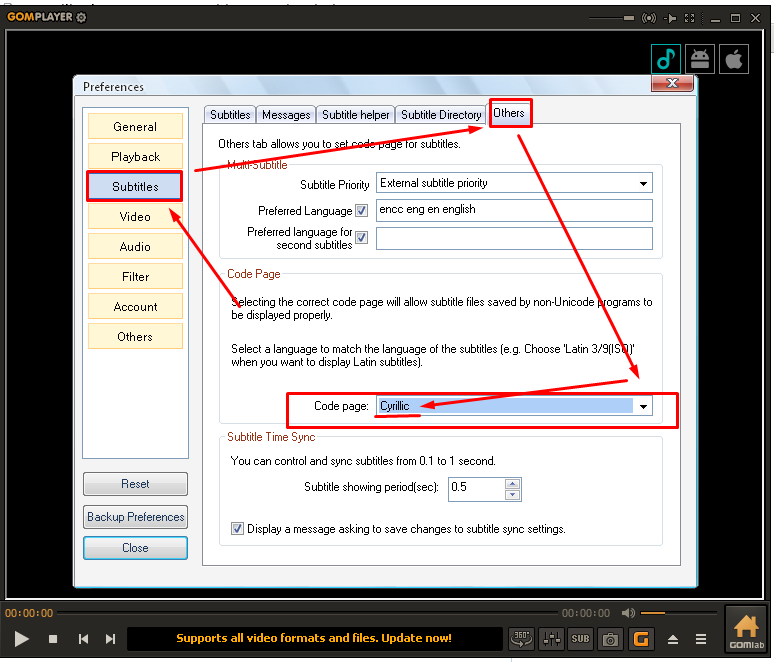Viewport: 774px width, 662px height.
Task: Toggle the save sync changes message checkbox
Action: click(237, 529)
